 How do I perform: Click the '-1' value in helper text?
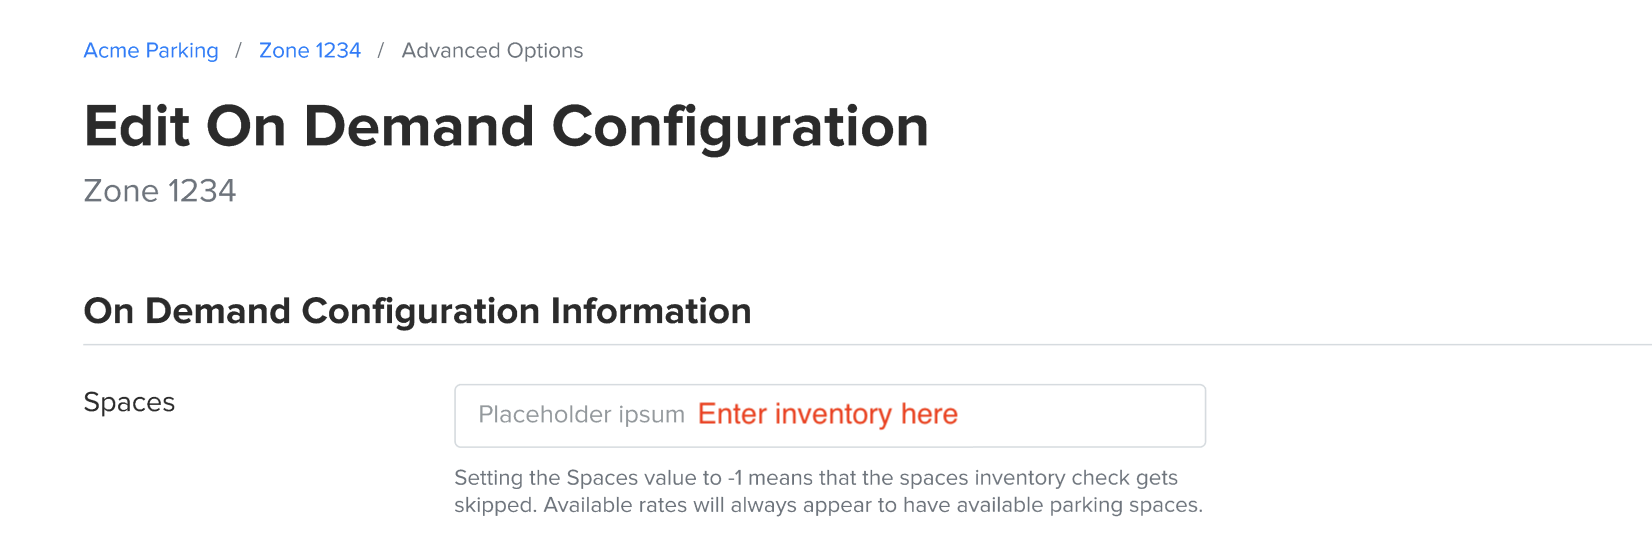[x=734, y=478]
